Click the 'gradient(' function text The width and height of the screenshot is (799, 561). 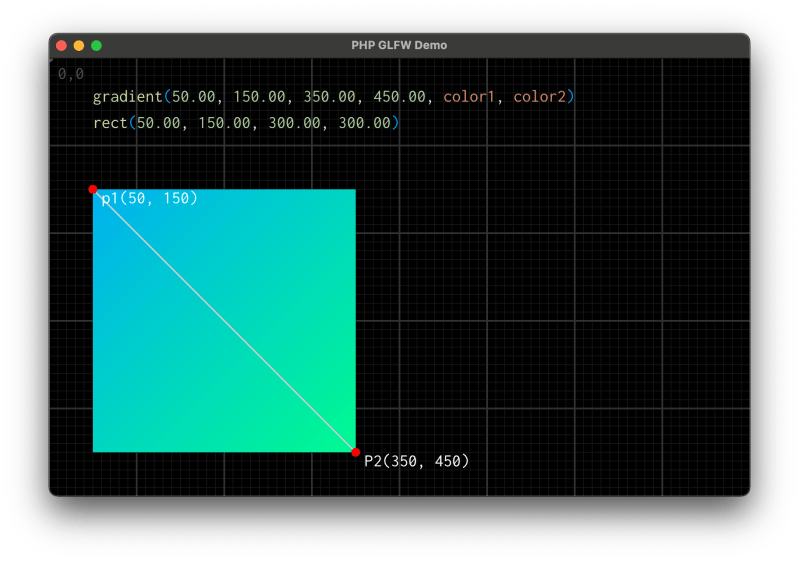[x=132, y=97]
